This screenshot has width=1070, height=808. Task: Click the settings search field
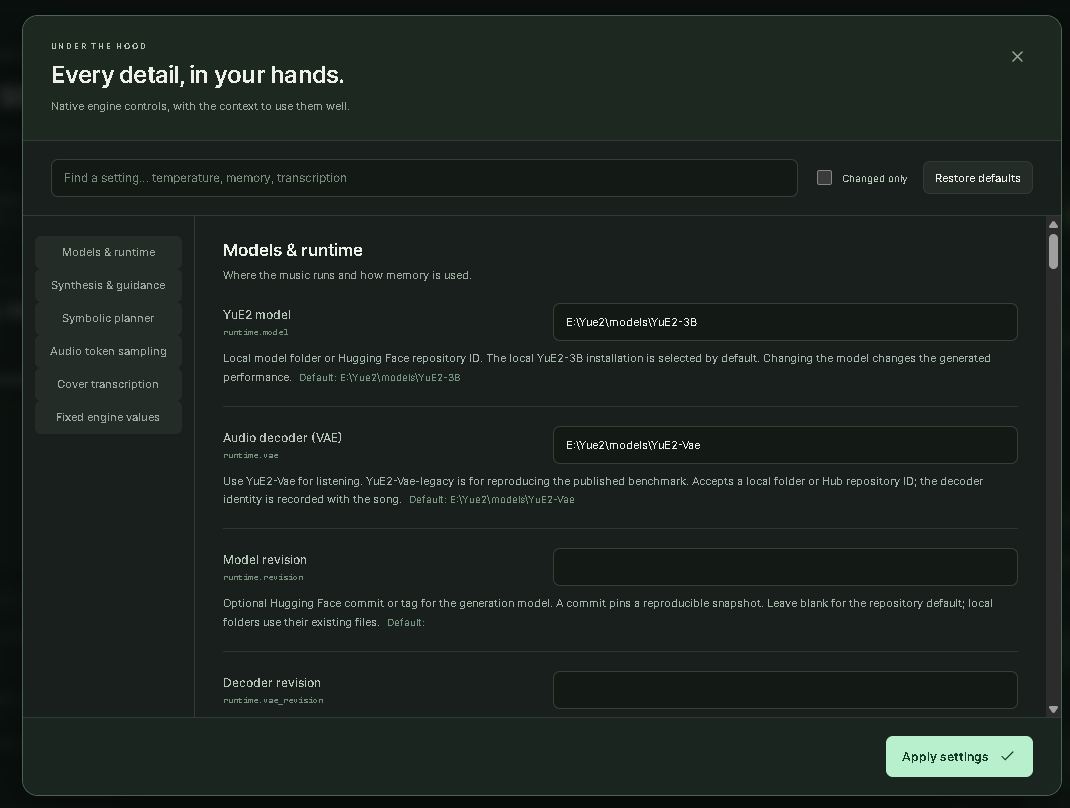click(x=424, y=178)
